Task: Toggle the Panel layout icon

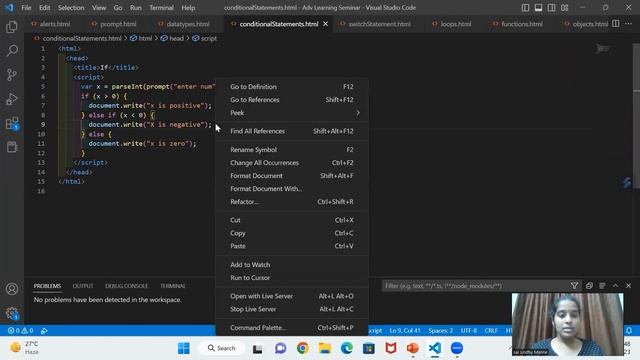Action: [538, 8]
